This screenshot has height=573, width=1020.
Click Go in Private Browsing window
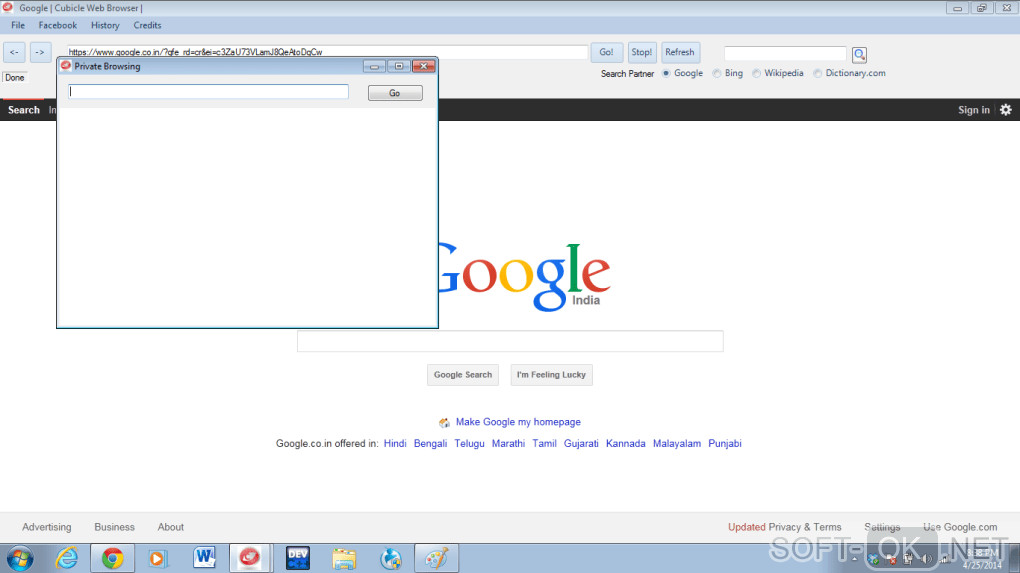(x=395, y=93)
